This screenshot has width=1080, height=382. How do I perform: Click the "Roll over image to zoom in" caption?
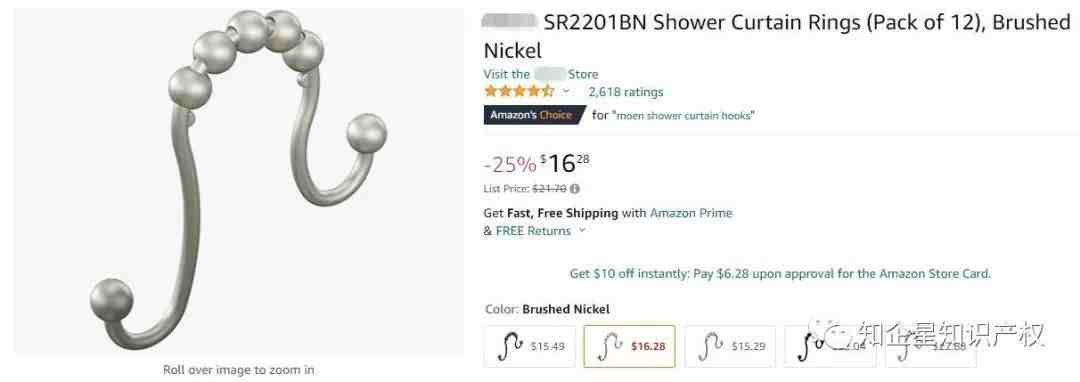click(x=238, y=370)
